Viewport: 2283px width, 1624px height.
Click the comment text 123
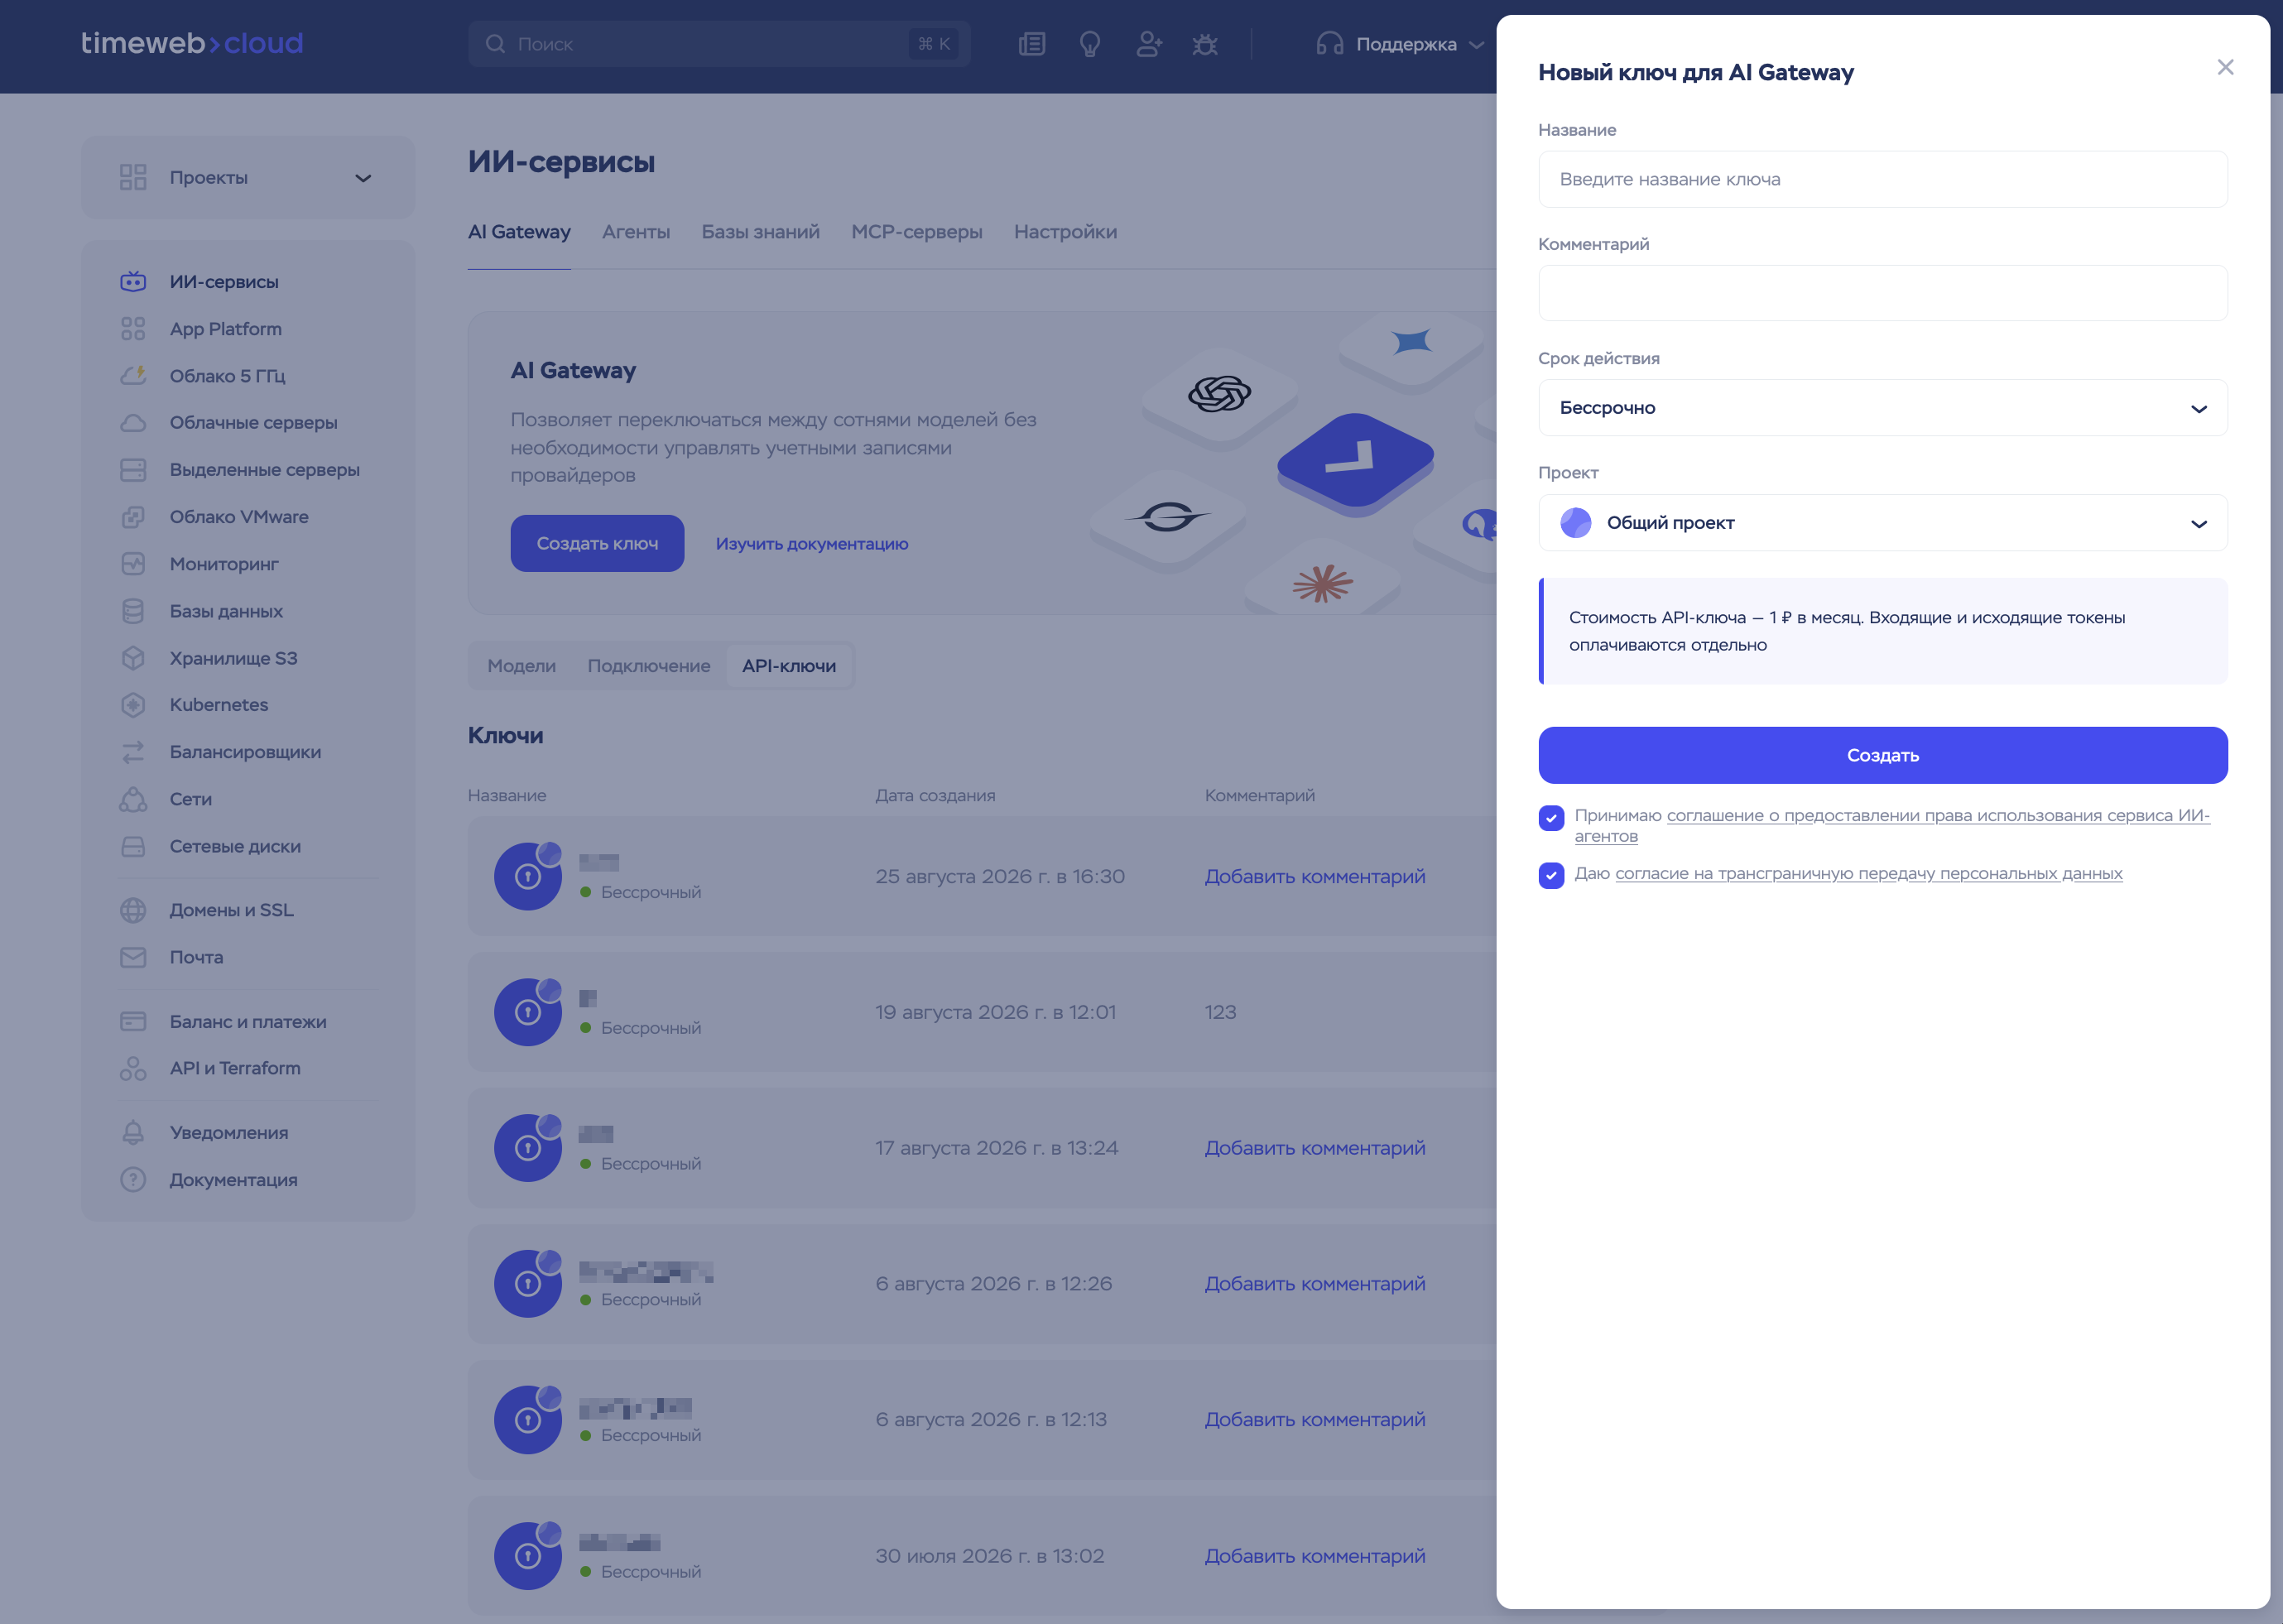coord(1220,1012)
